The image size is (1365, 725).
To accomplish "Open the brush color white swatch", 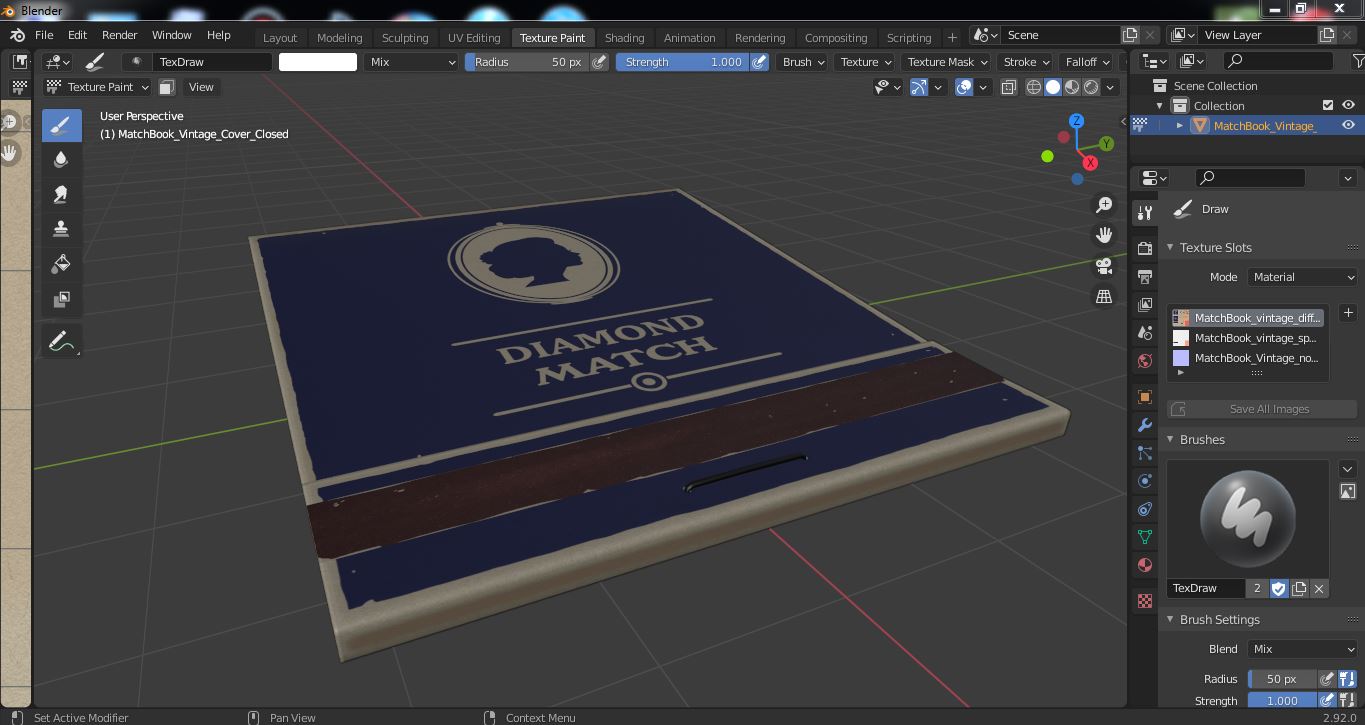I will (x=318, y=62).
